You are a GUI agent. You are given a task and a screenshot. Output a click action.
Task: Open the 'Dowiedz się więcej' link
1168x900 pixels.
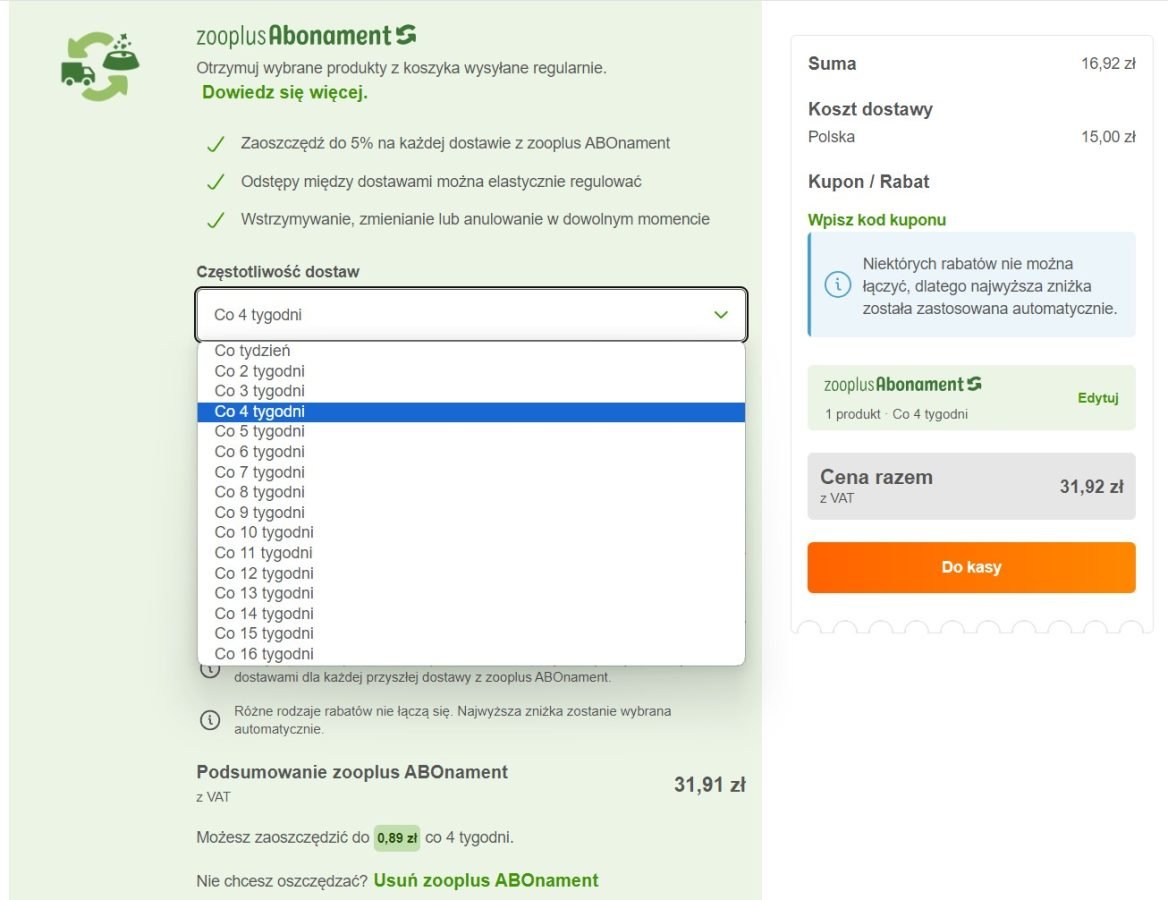click(285, 92)
